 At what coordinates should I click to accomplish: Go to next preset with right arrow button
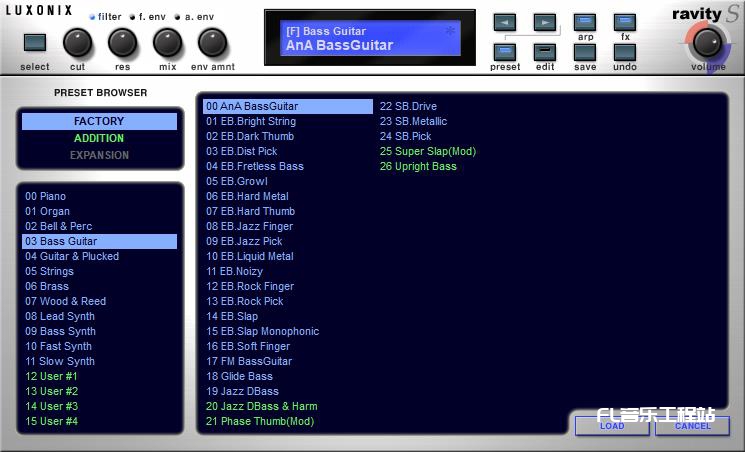point(544,22)
